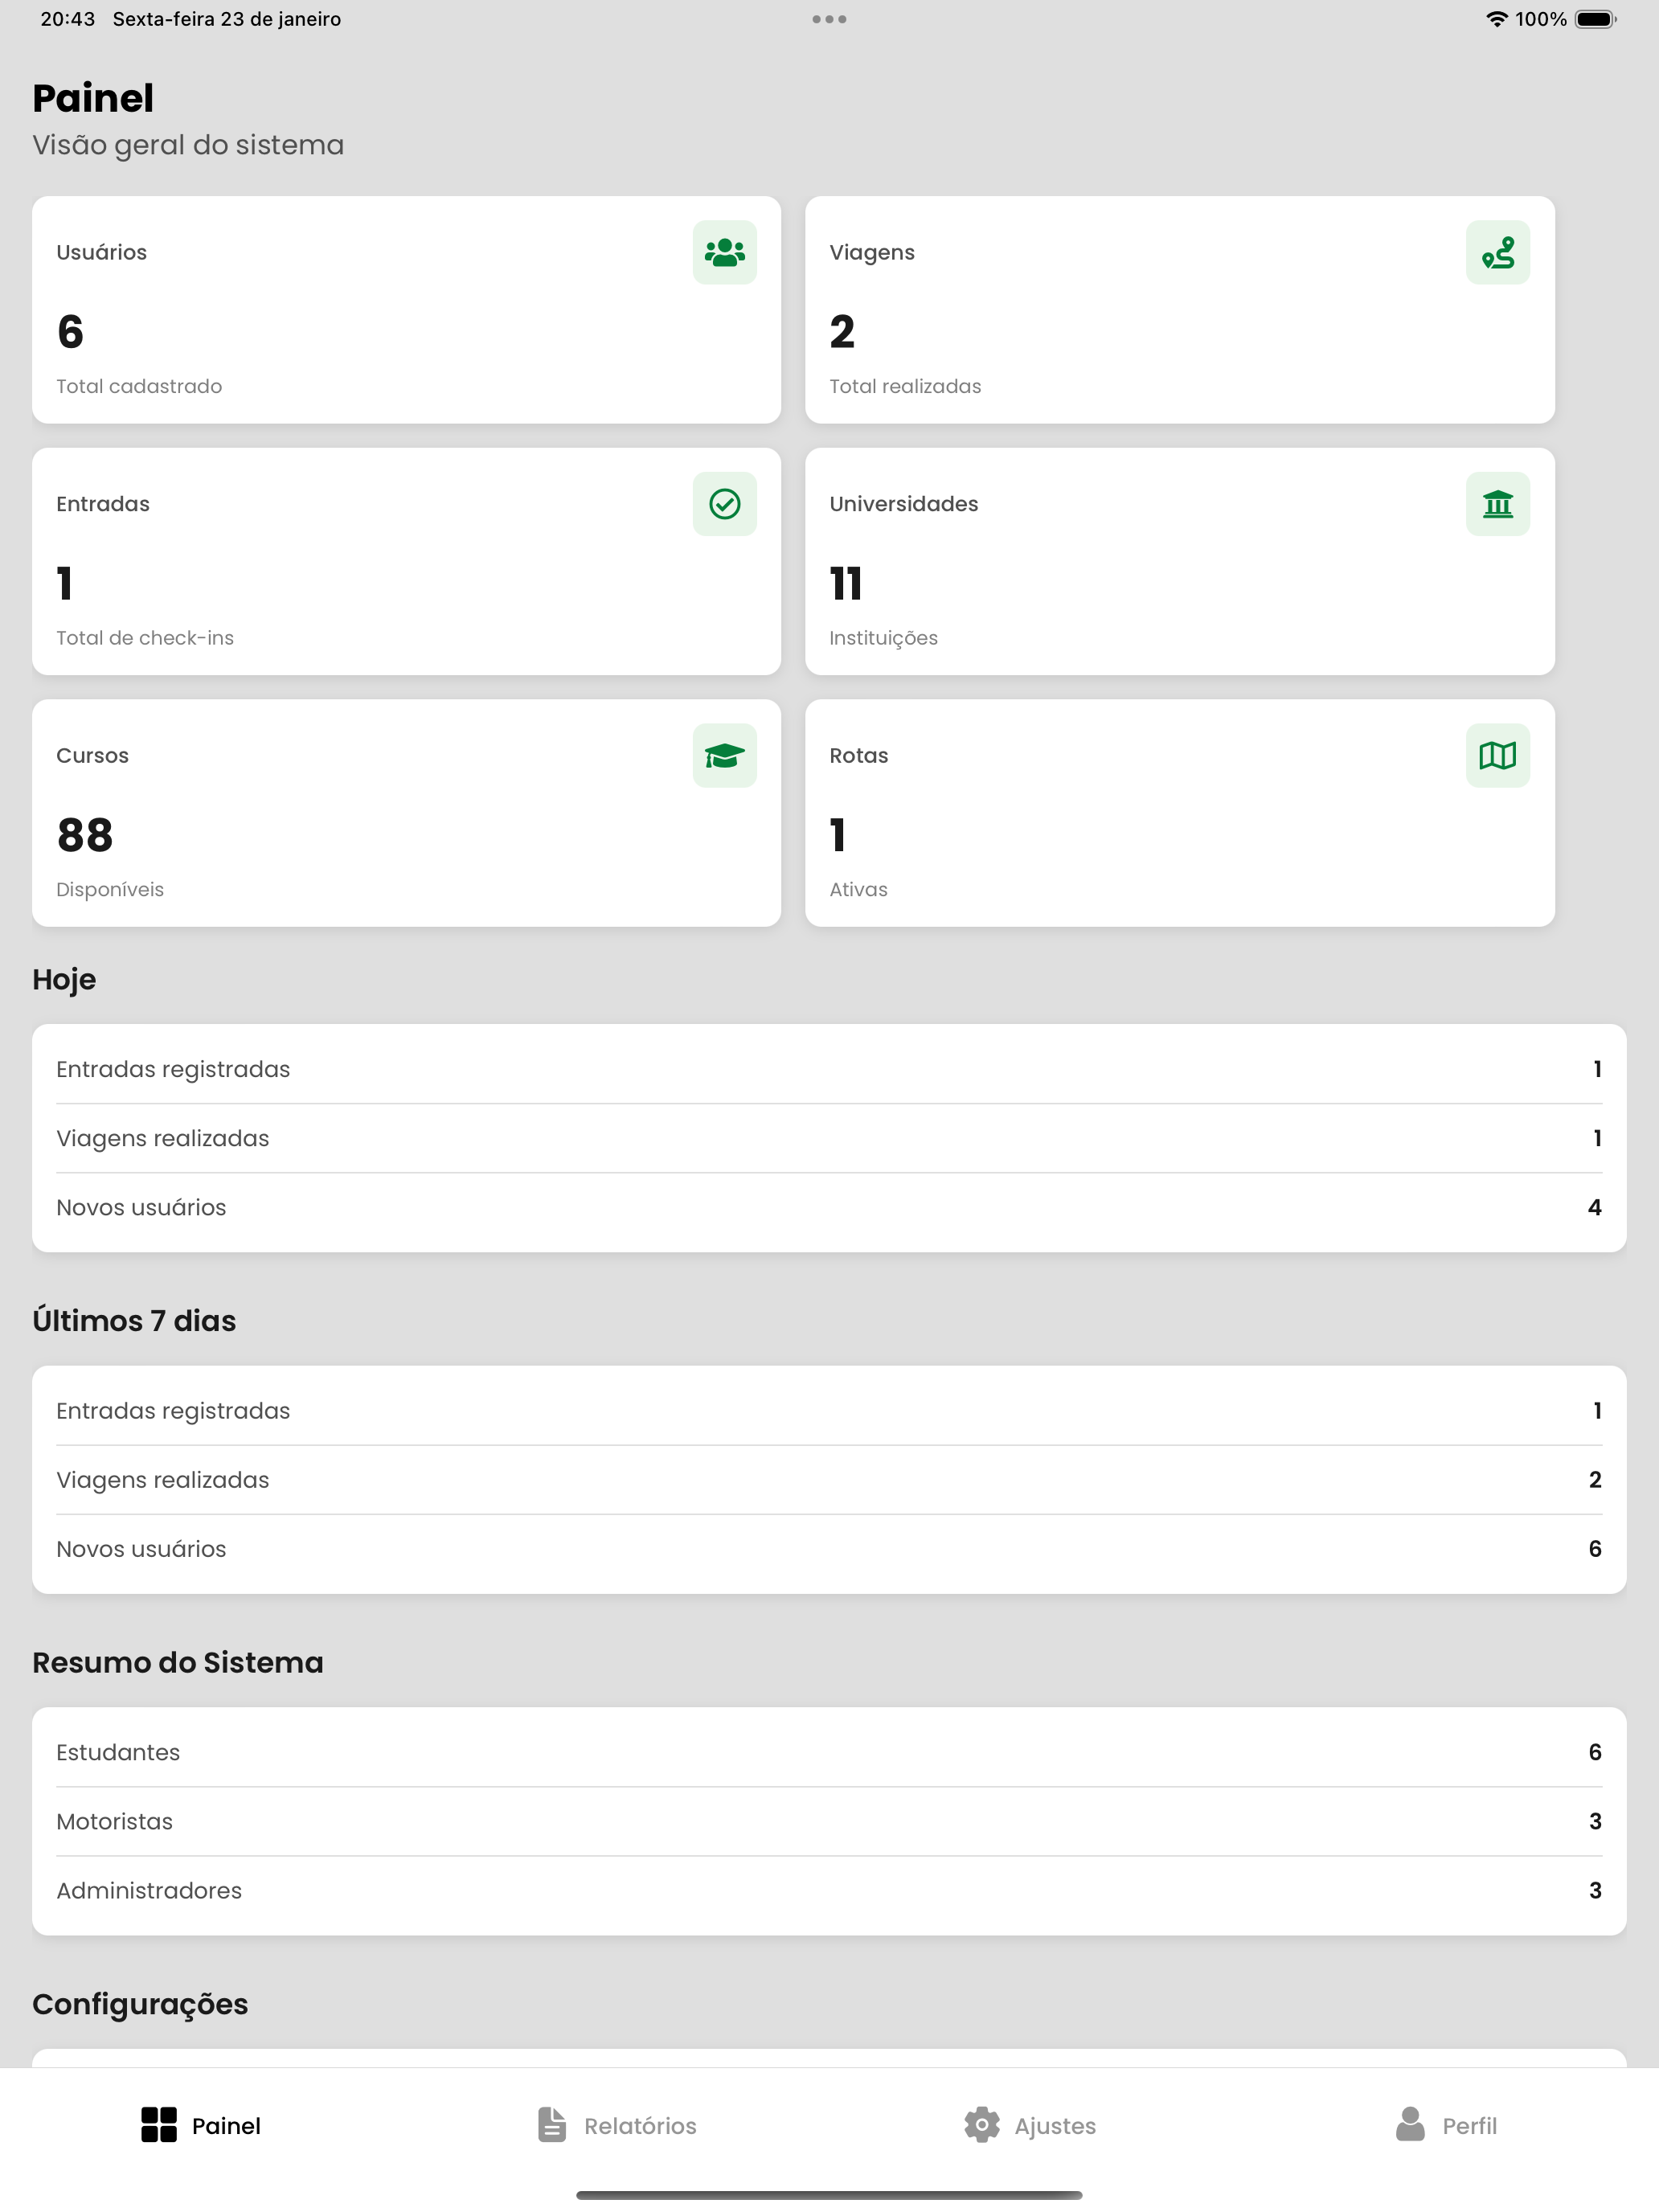Tap the Wi-Fi status icon
The image size is (1659, 2212).
point(1496,19)
